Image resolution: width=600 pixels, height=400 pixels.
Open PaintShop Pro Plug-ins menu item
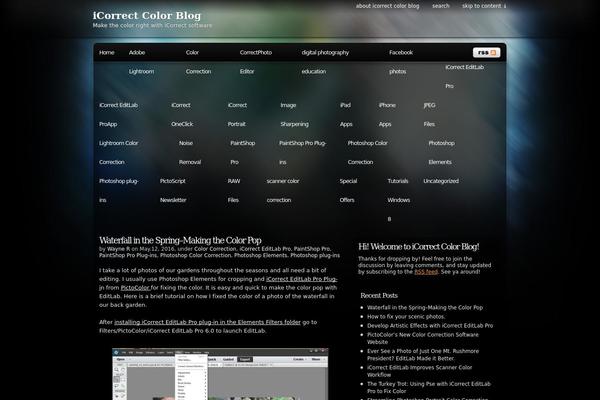click(303, 152)
